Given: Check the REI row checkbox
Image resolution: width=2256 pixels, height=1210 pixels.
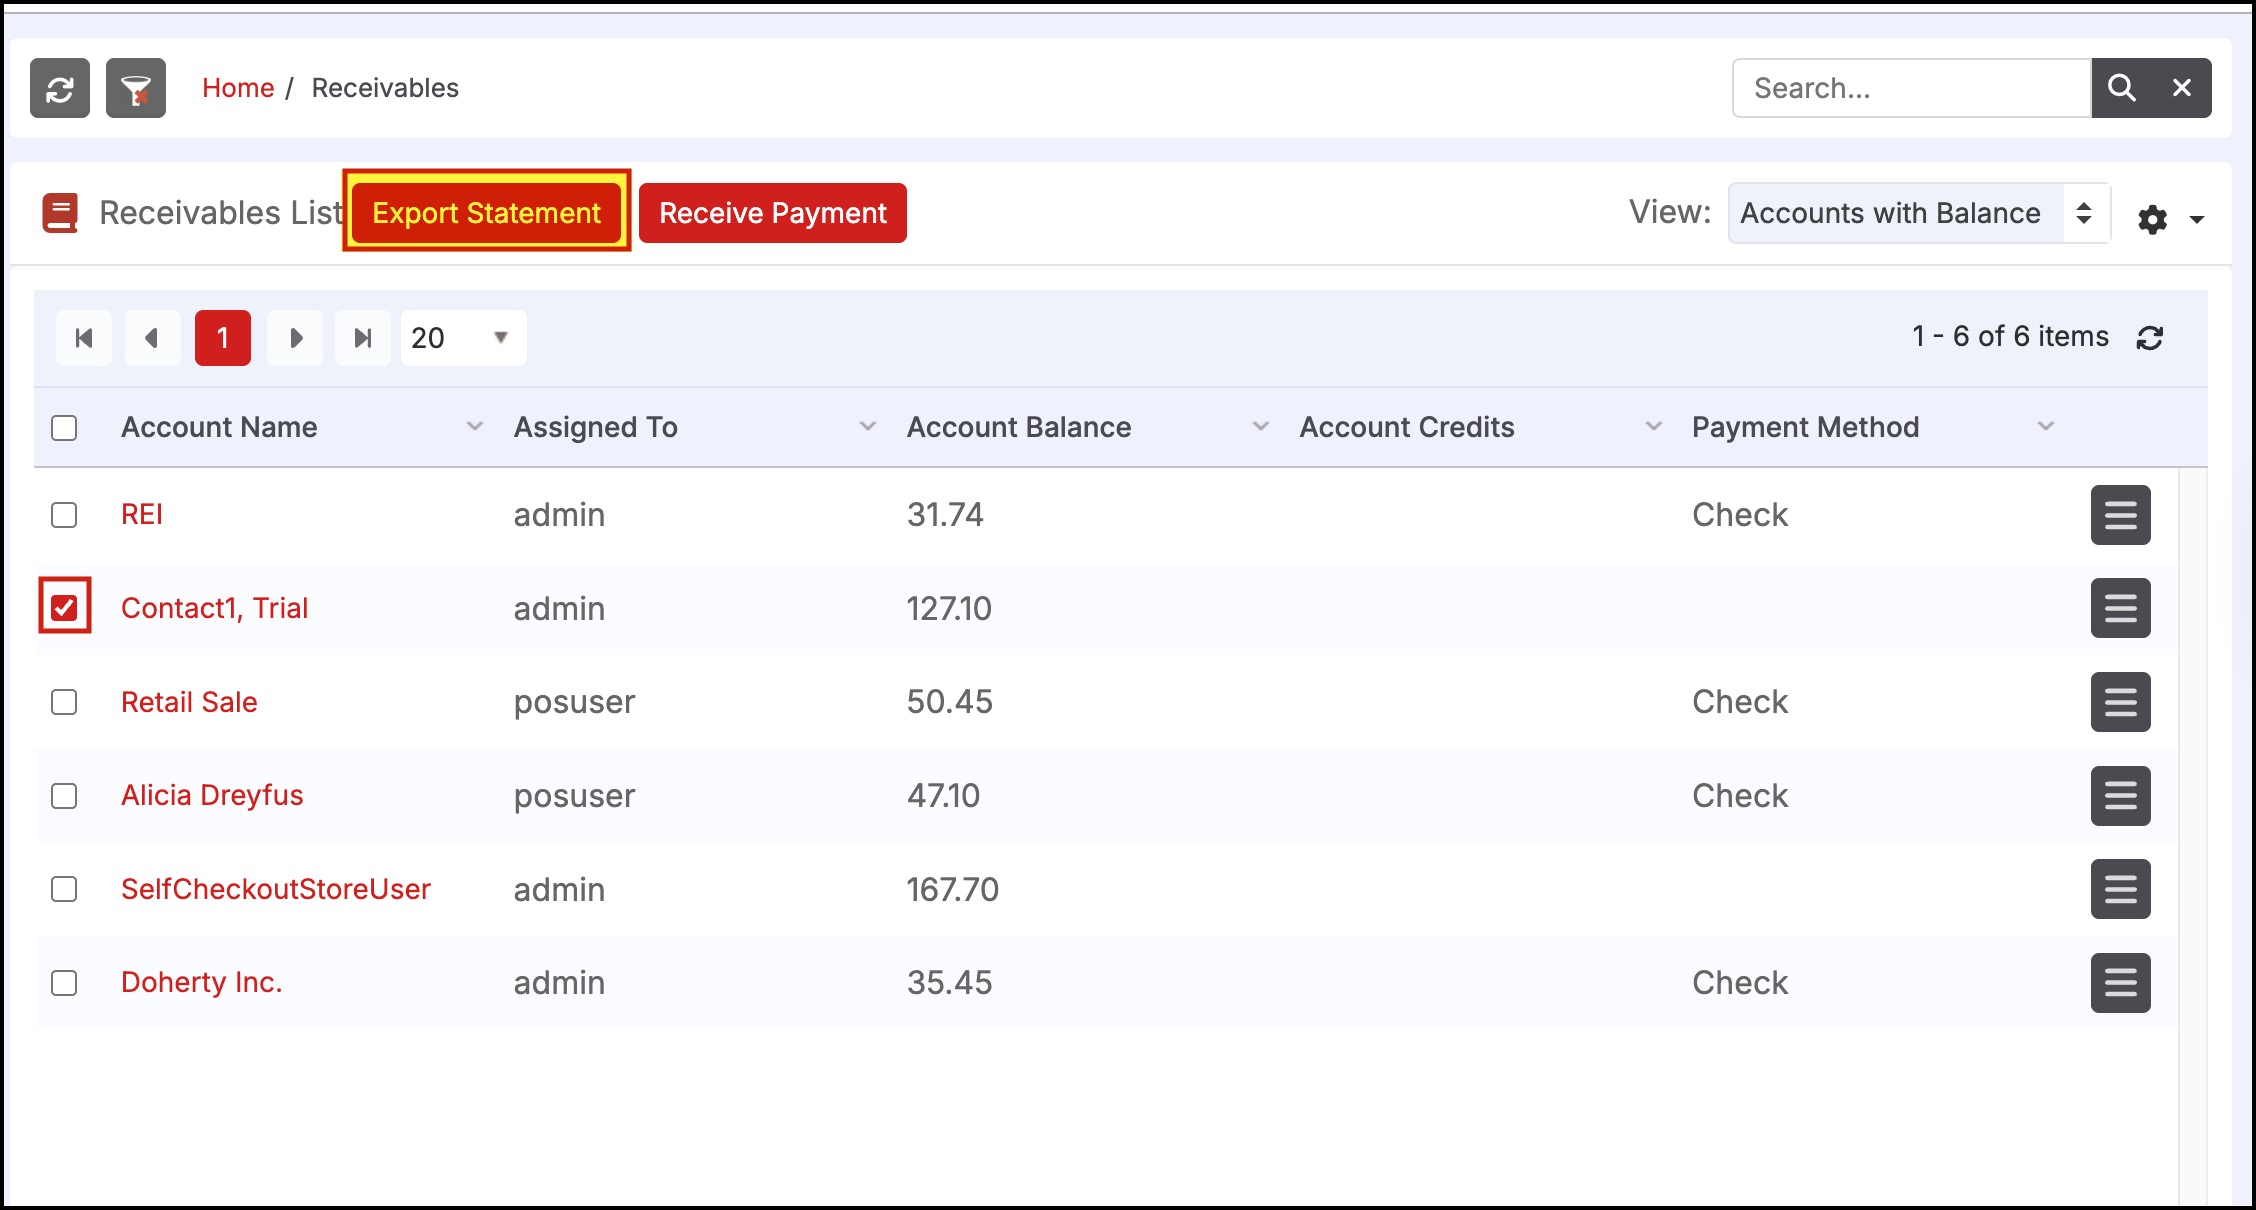Looking at the screenshot, I should [64, 515].
